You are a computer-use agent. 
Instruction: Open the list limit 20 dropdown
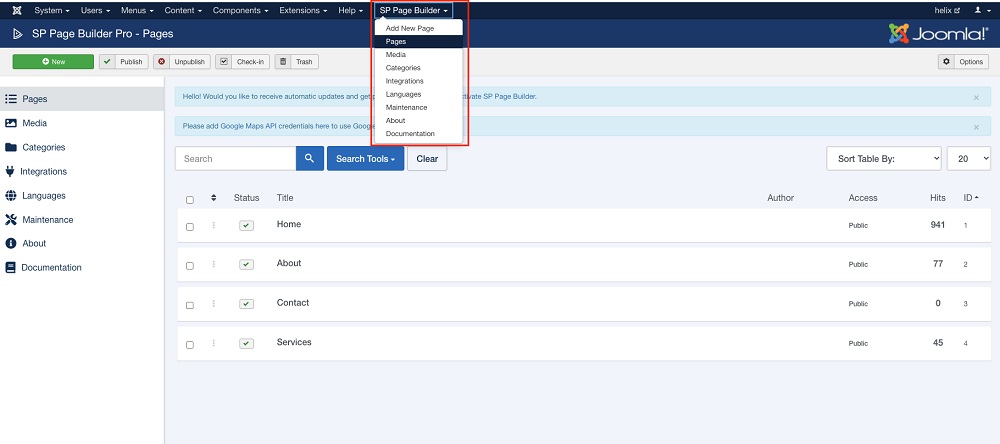(x=968, y=158)
